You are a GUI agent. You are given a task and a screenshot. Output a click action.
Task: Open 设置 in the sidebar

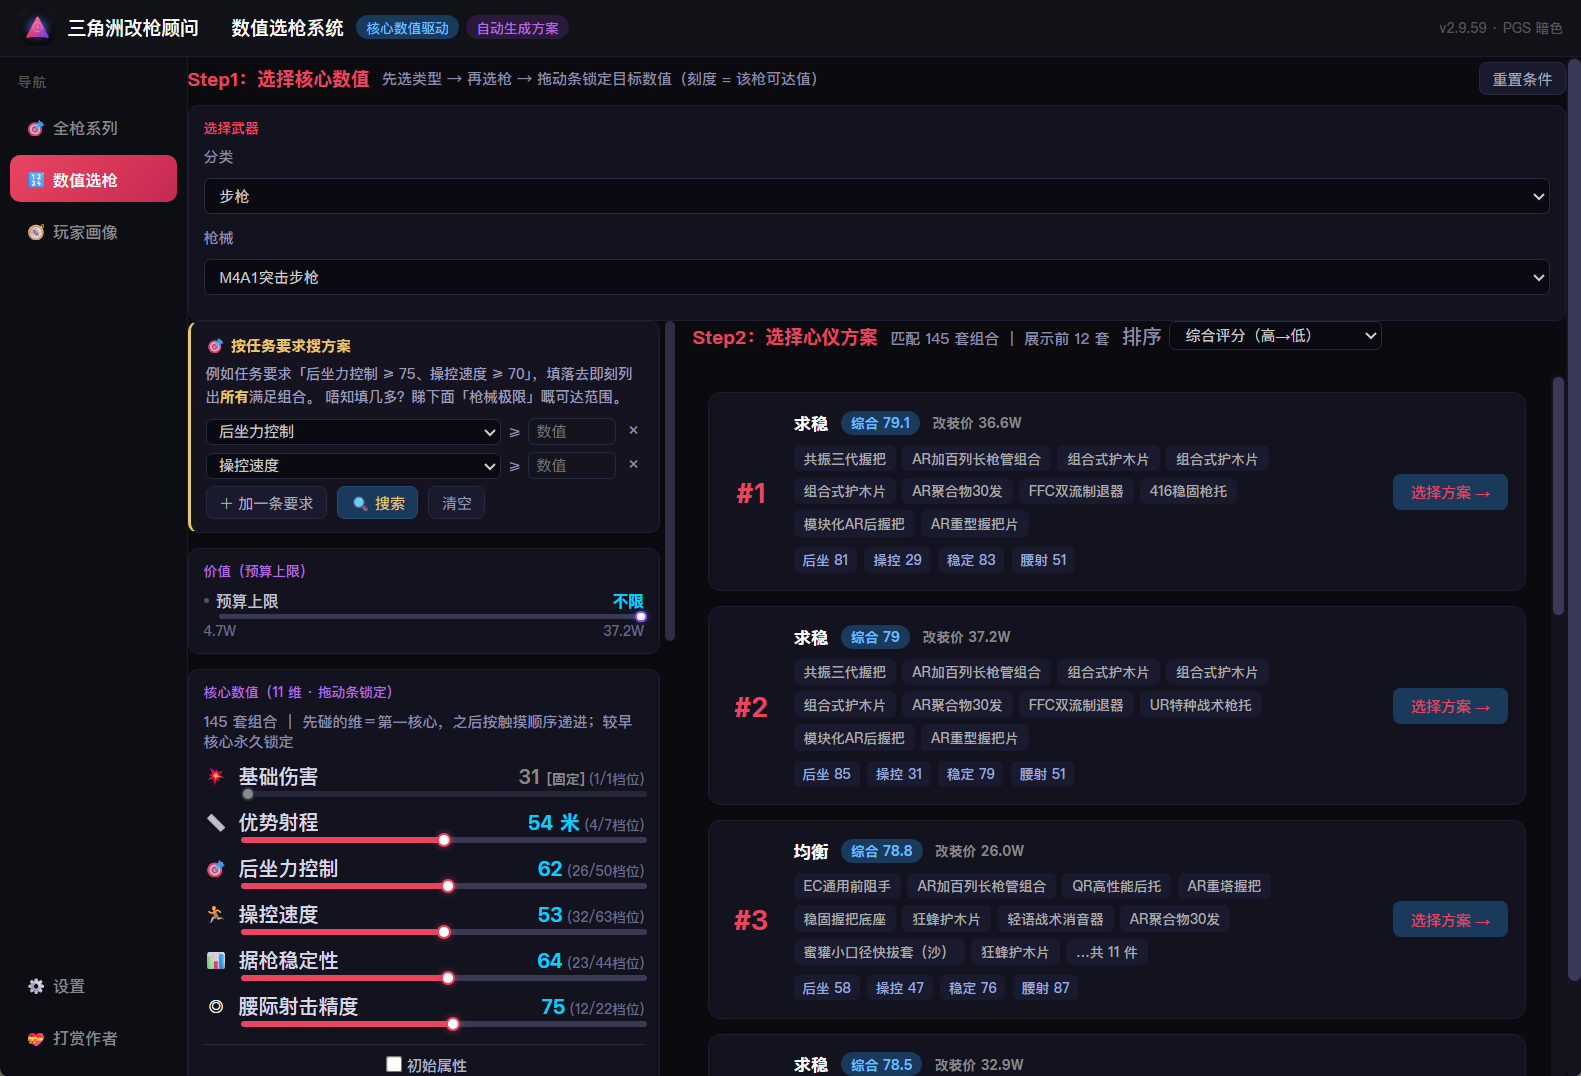pos(93,986)
